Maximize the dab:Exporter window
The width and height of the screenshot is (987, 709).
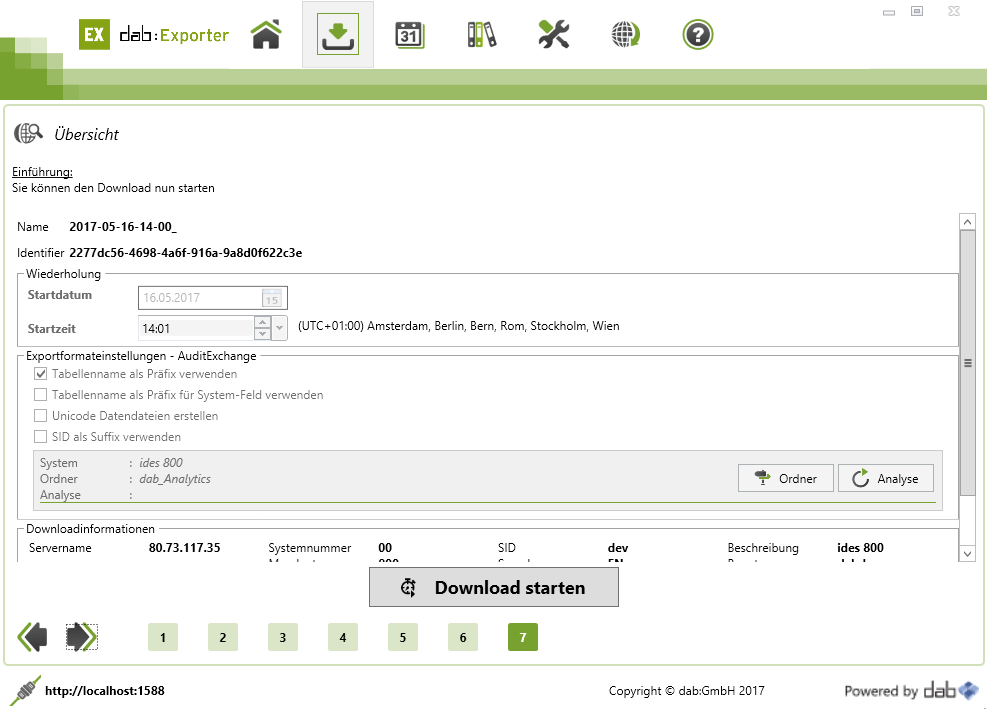coord(917,11)
